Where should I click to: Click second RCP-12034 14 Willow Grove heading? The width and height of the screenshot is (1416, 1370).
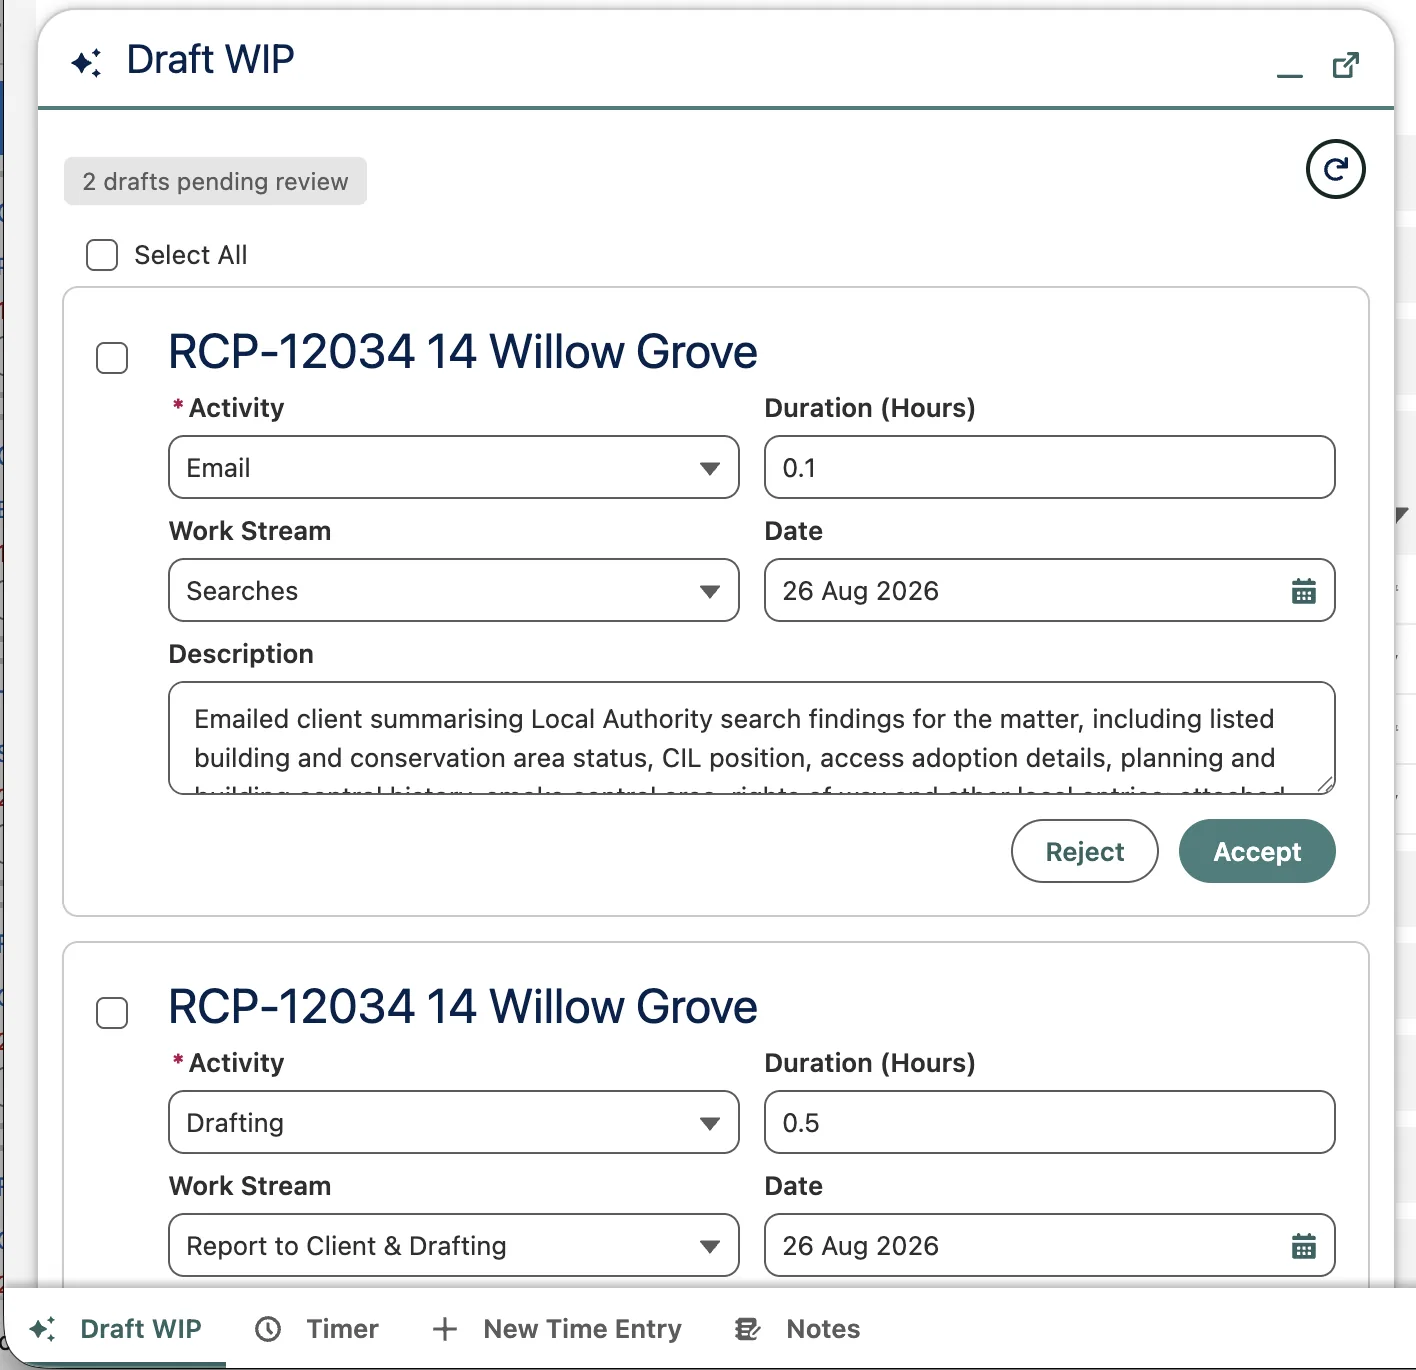coord(463,1007)
